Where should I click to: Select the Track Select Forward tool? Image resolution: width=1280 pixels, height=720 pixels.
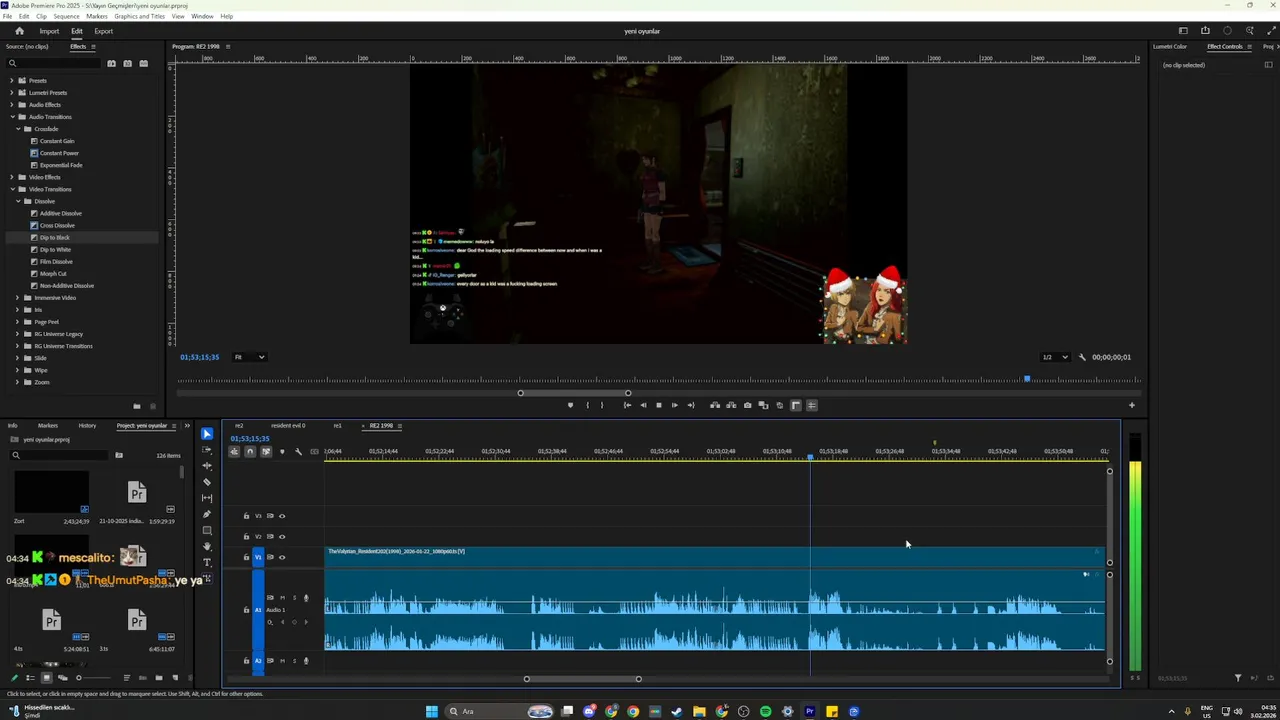click(207, 450)
